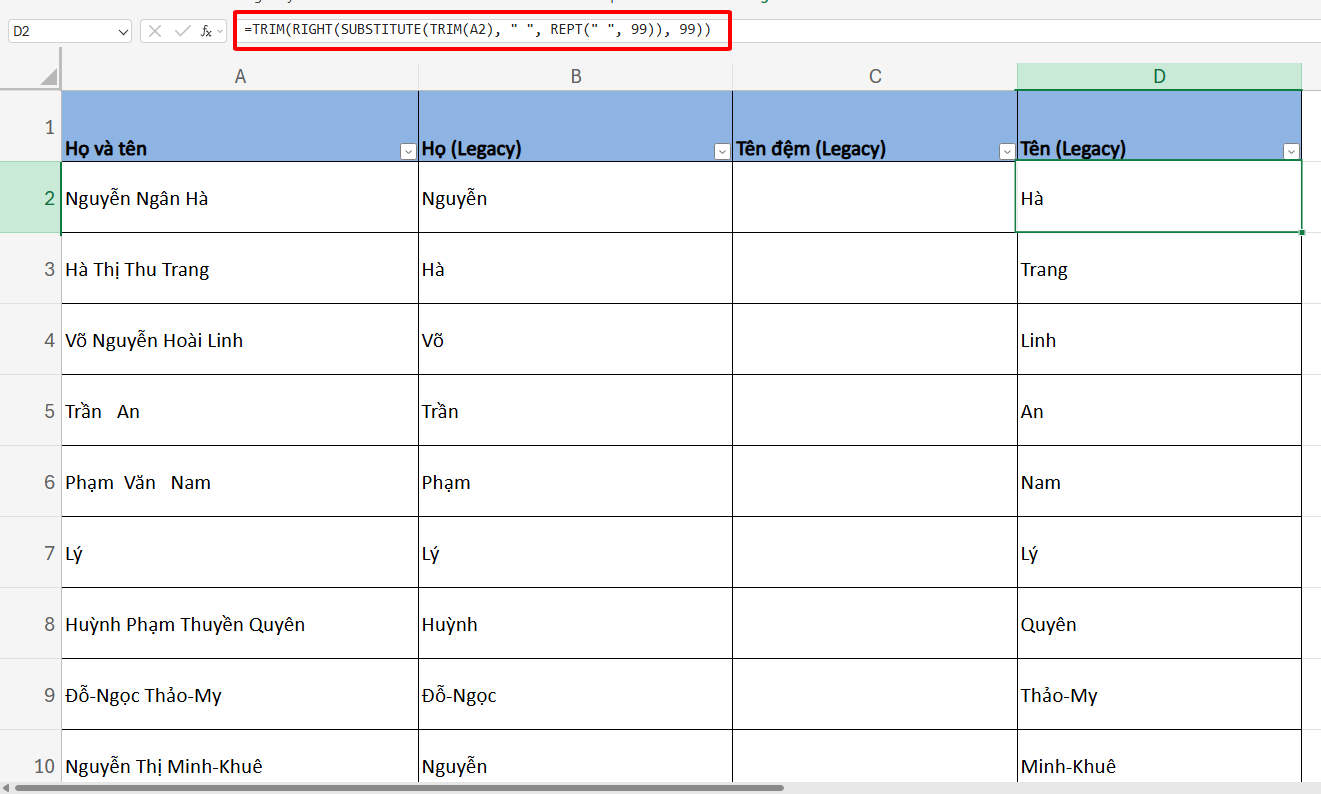Open the chevron beside the fx icon
The height and width of the screenshot is (794, 1321).
[x=222, y=30]
